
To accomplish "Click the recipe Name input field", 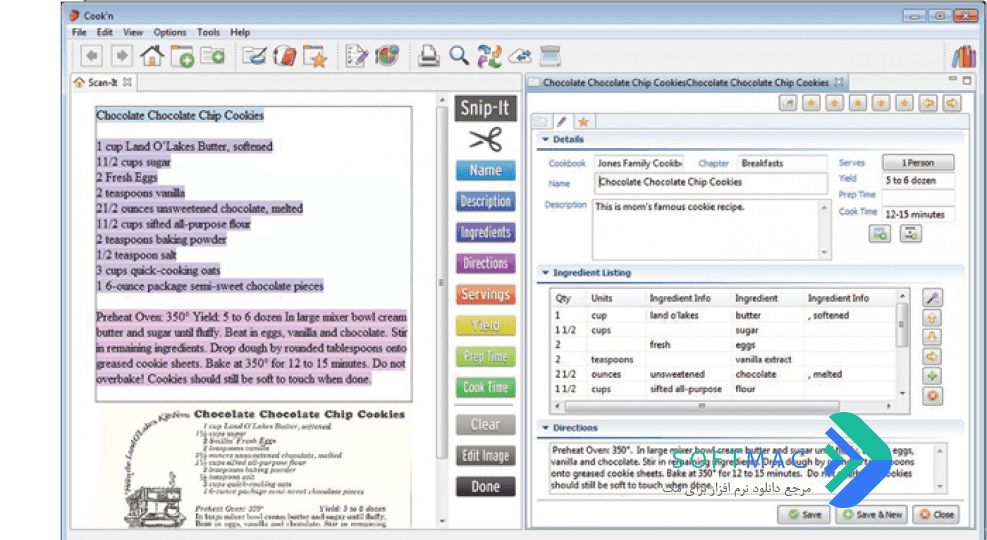I will (x=711, y=183).
